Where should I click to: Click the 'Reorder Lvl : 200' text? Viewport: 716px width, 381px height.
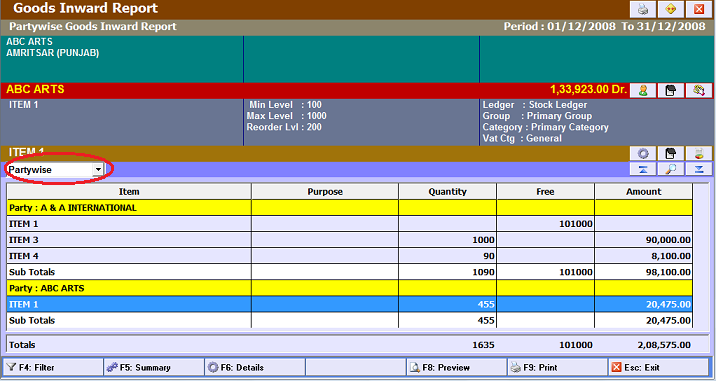284,127
